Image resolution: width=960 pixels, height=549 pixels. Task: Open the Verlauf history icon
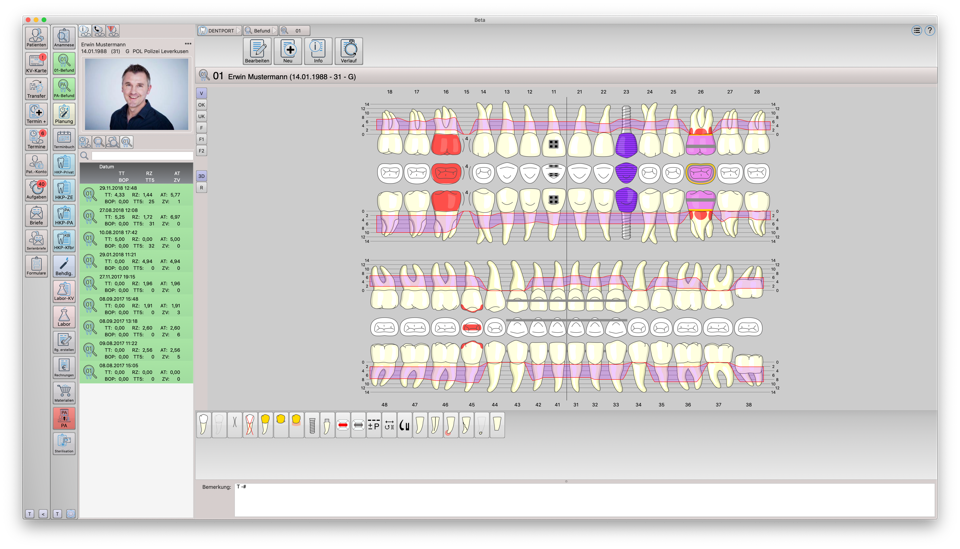[x=349, y=51]
